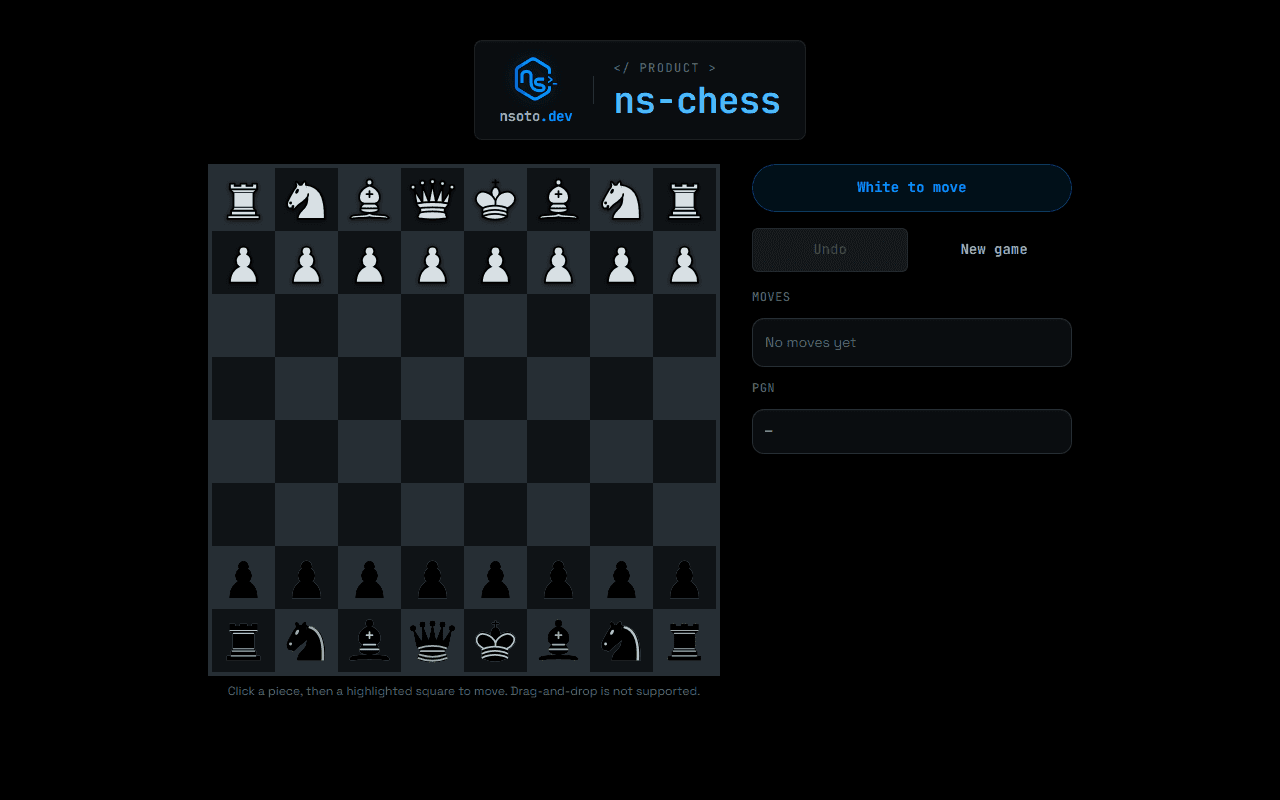Select the light rook in the top-right corner
The height and width of the screenshot is (800, 1280).
click(684, 200)
